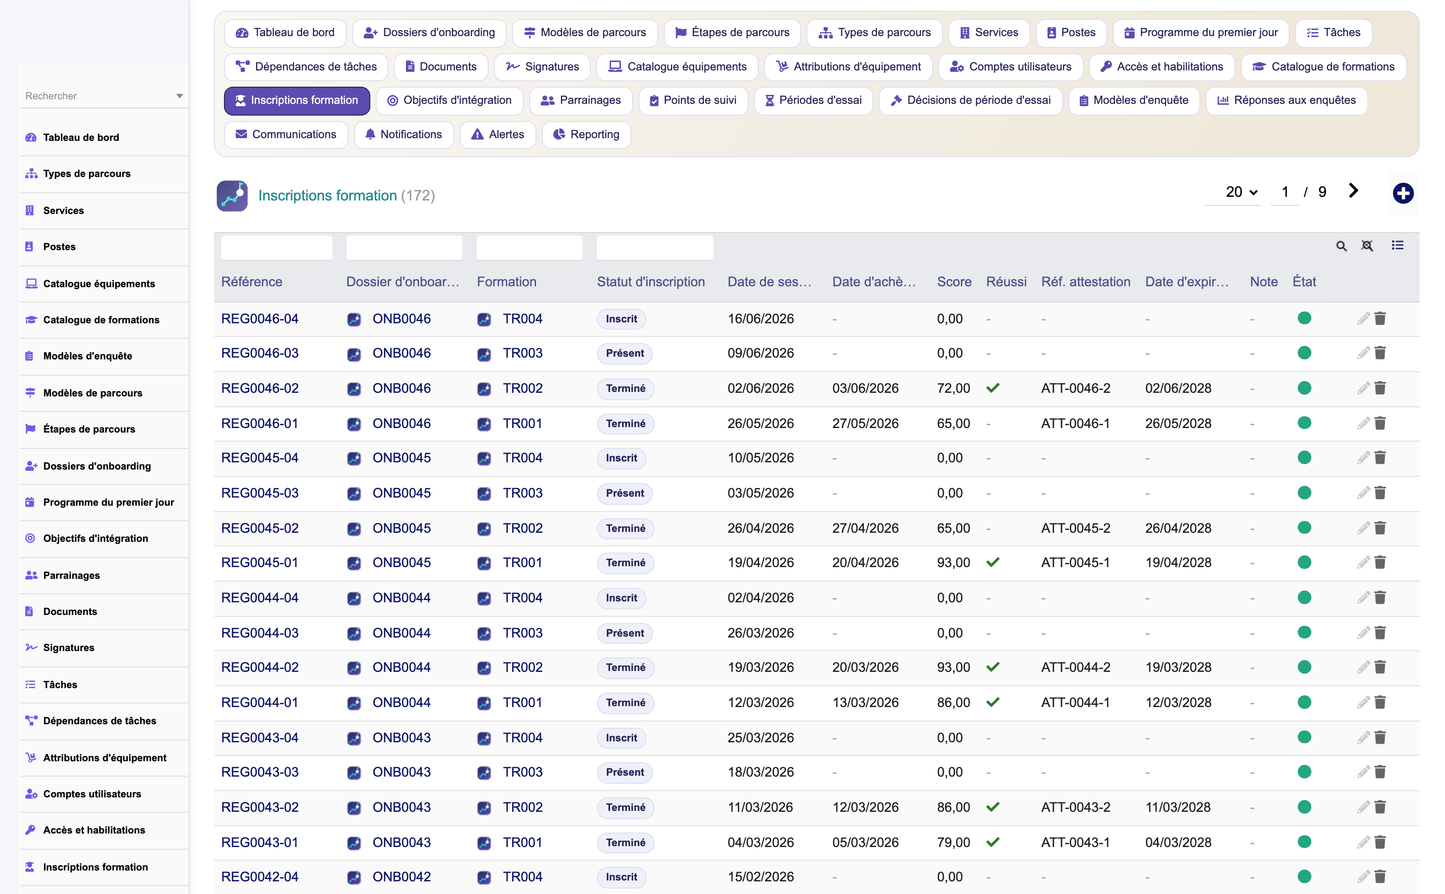Delete row REG0046-03 using the trash icon
Viewport: 1445px width, 894px height.
tap(1380, 353)
